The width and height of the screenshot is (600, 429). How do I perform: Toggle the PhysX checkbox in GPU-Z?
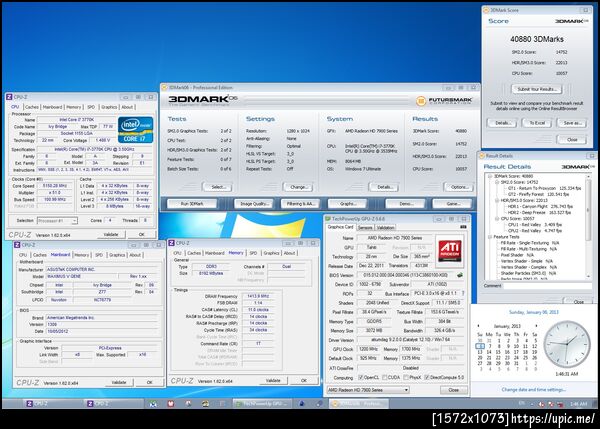coord(406,377)
